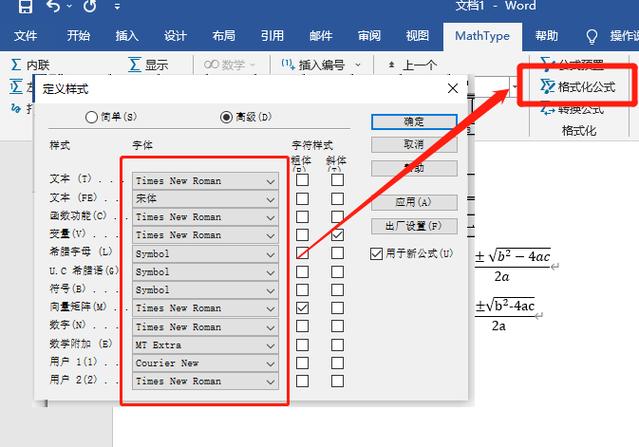The height and width of the screenshot is (447, 639).
Task: Switch to the 审阅 ribbon tab
Action: pos(369,36)
